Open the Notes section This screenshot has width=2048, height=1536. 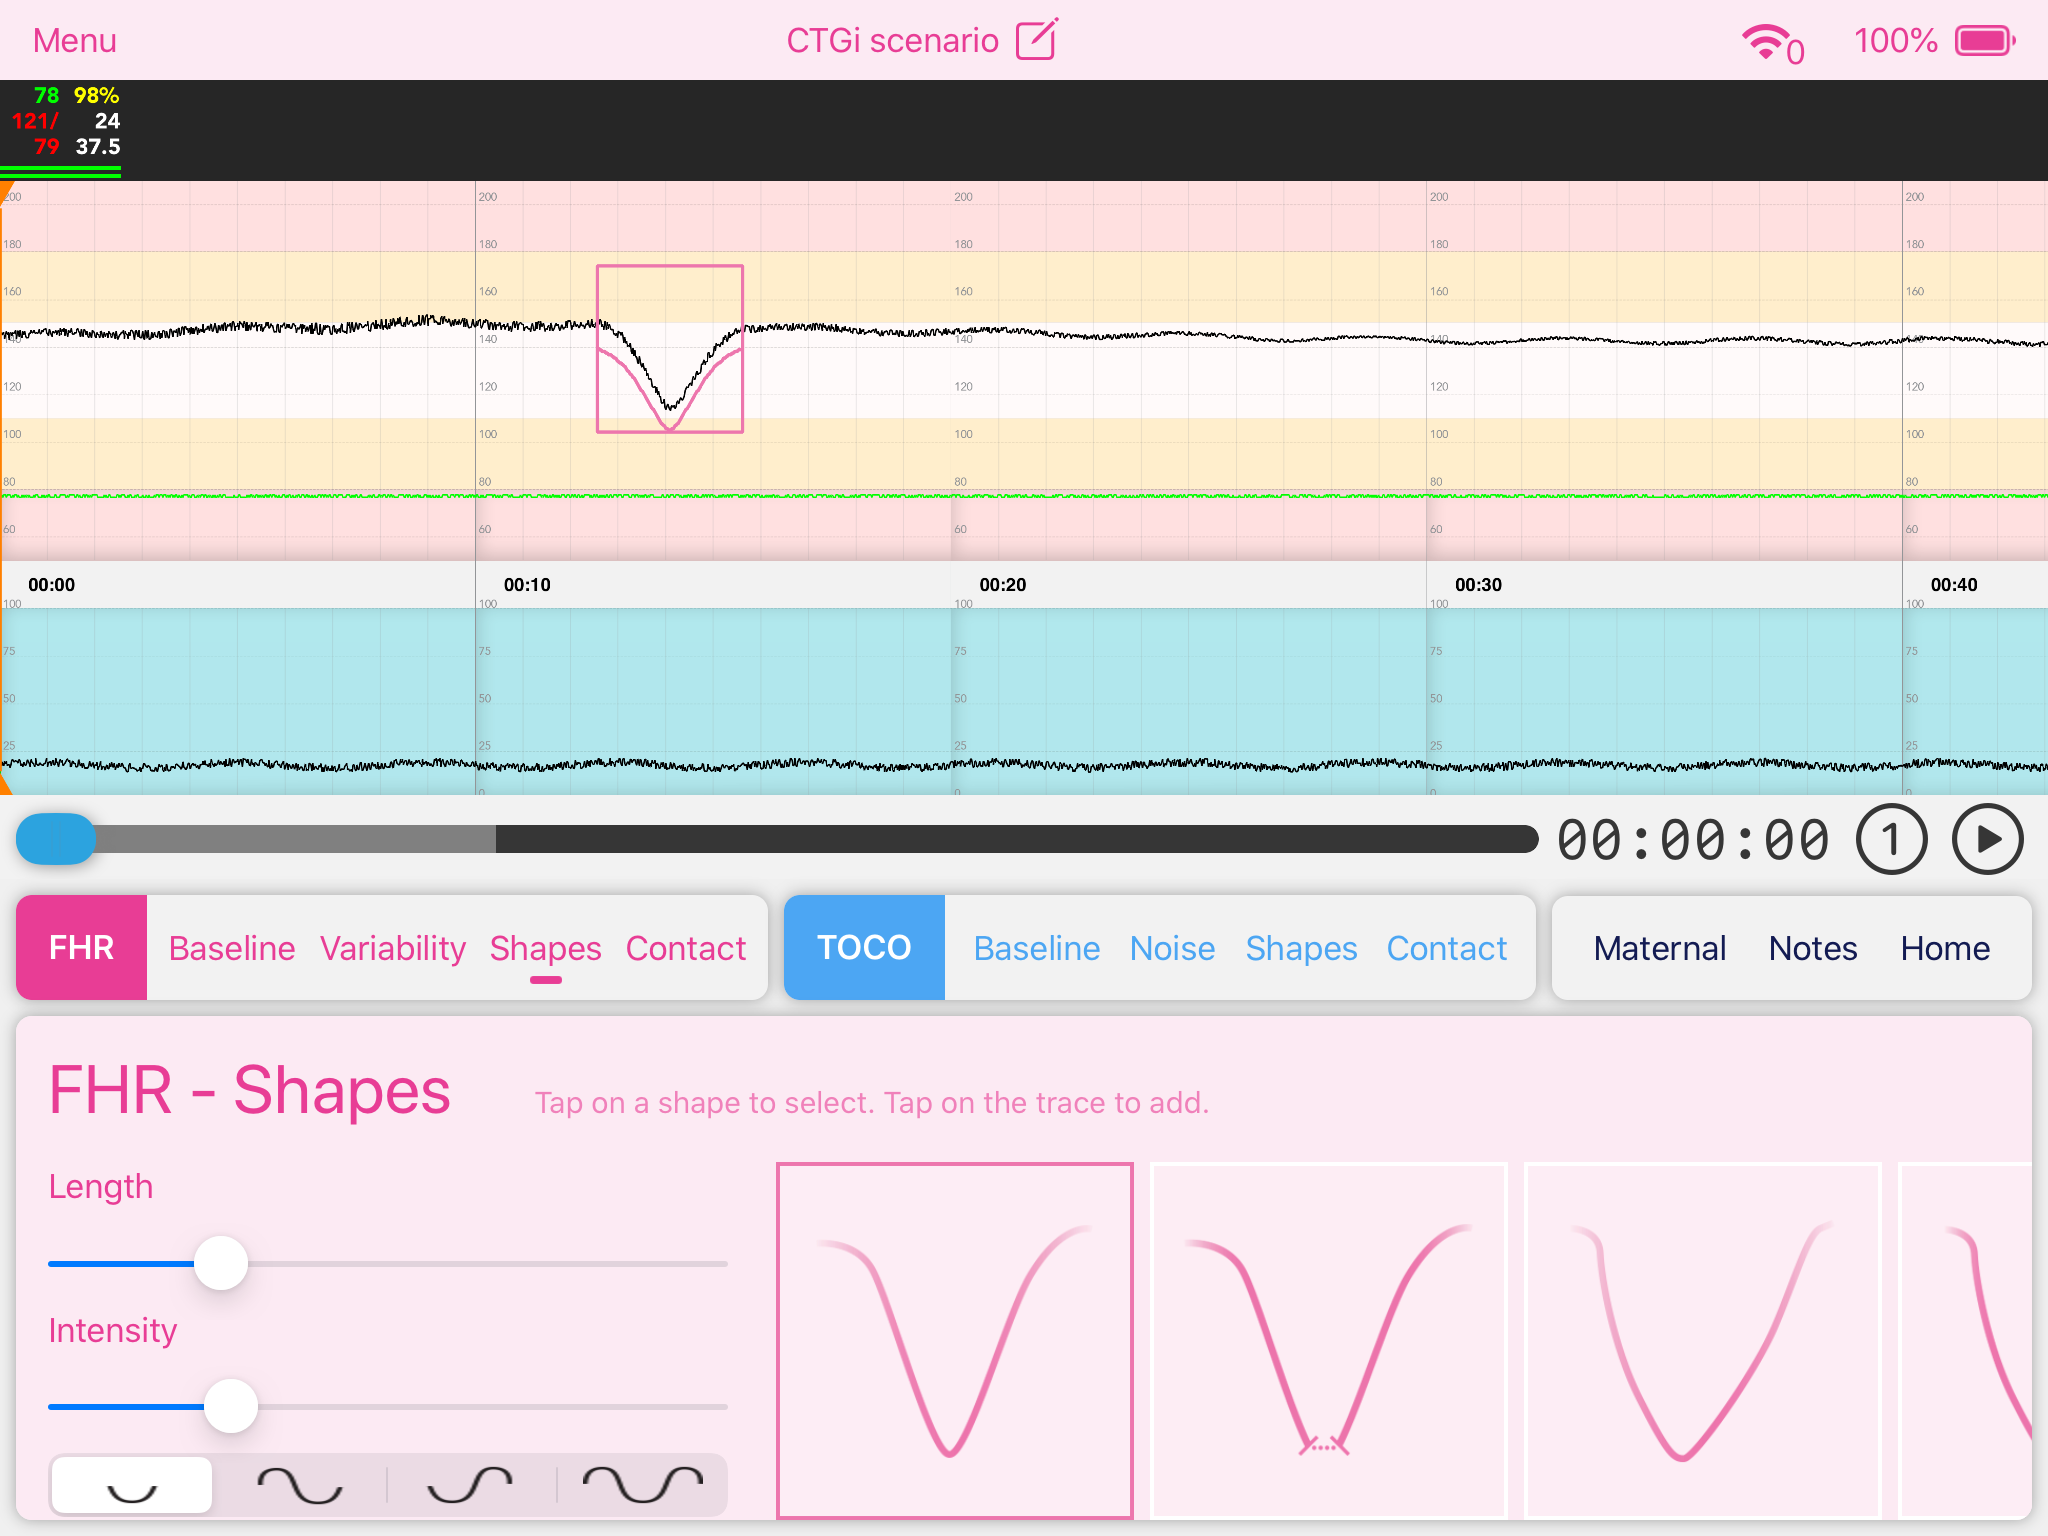click(x=1812, y=948)
